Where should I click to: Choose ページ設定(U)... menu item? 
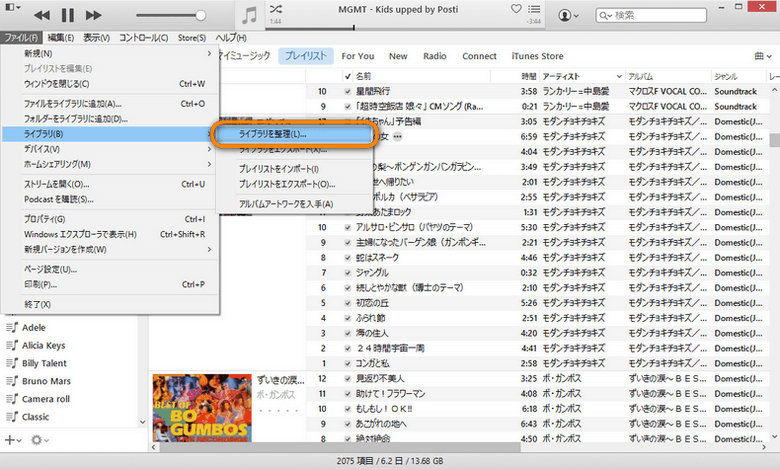coord(110,269)
